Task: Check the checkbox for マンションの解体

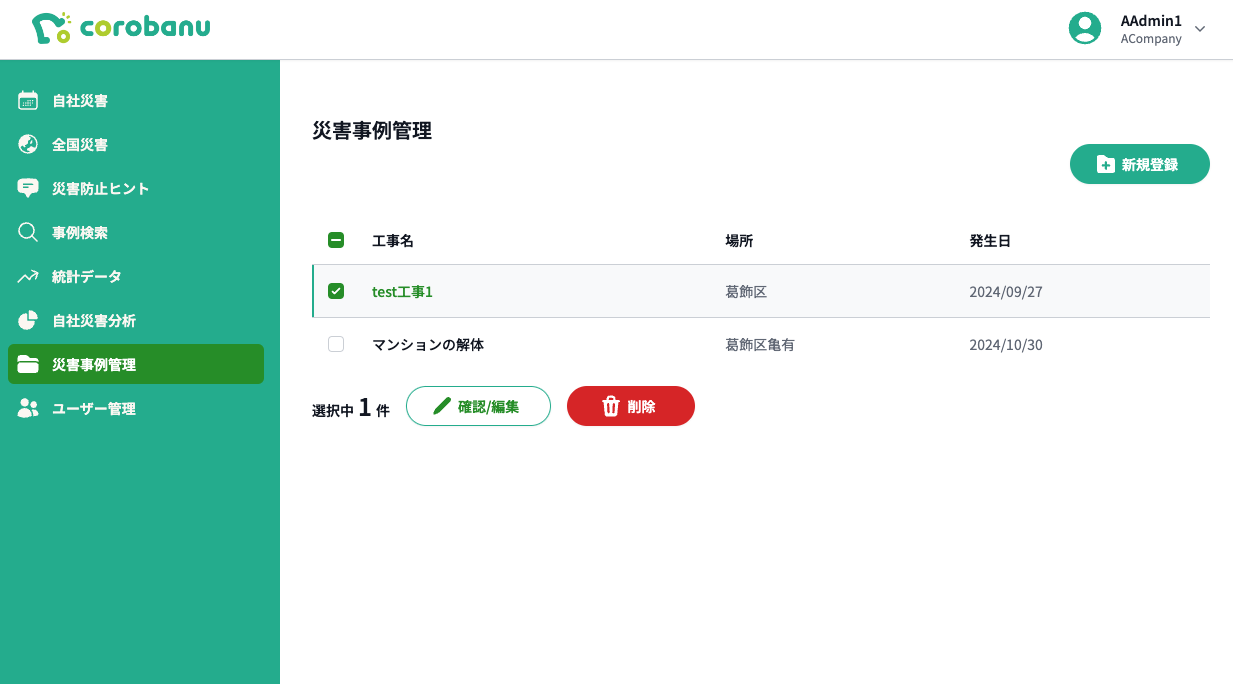Action: tap(336, 344)
